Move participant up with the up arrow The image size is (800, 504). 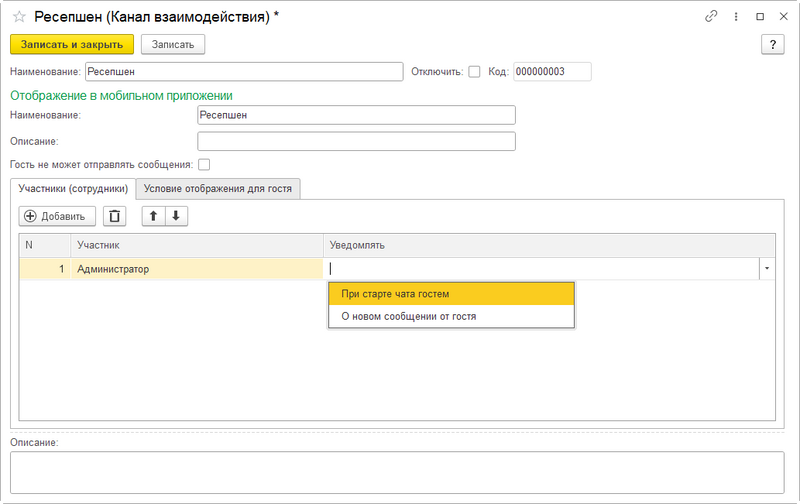click(x=153, y=216)
